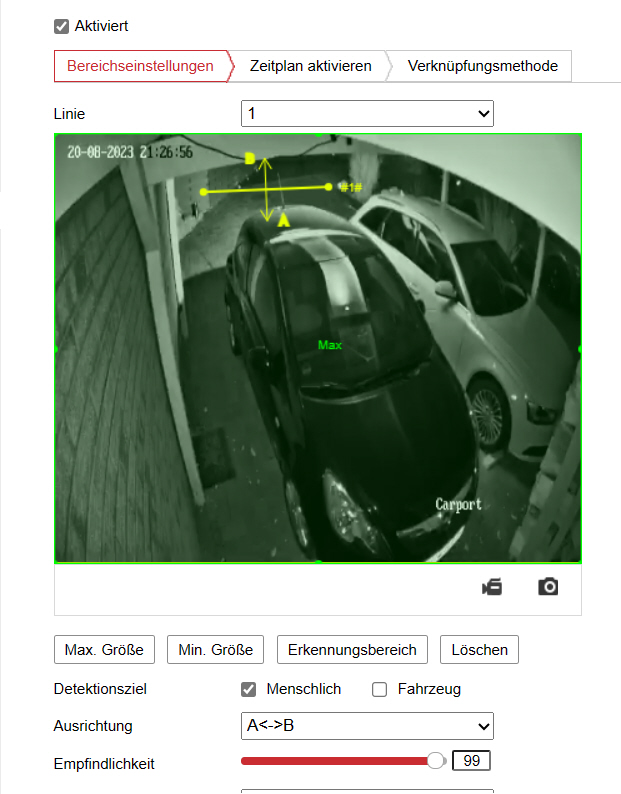Open the Linie dropdown

click(367, 114)
